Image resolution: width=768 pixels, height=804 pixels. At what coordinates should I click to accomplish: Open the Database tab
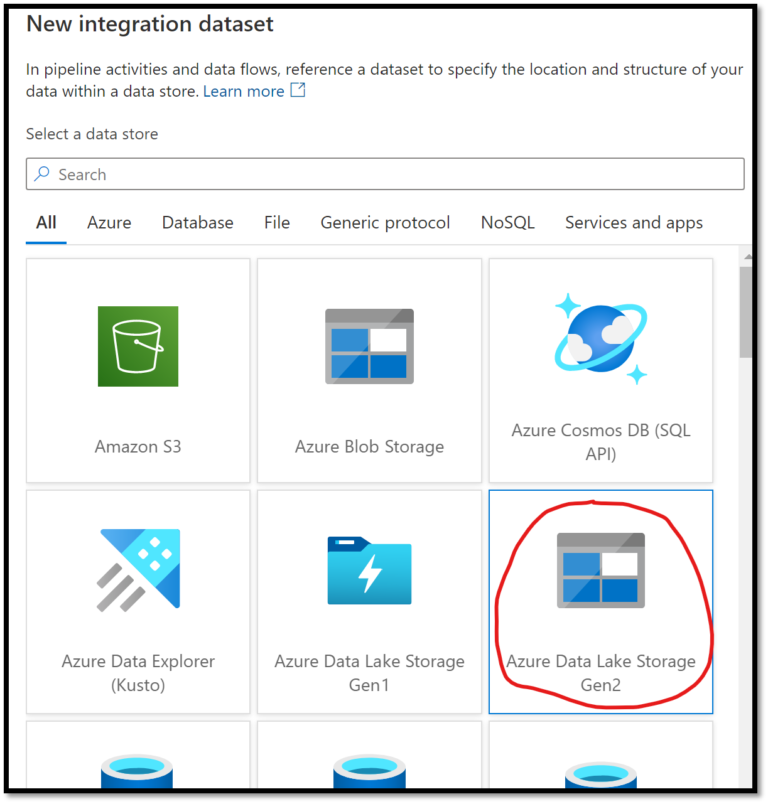(198, 223)
